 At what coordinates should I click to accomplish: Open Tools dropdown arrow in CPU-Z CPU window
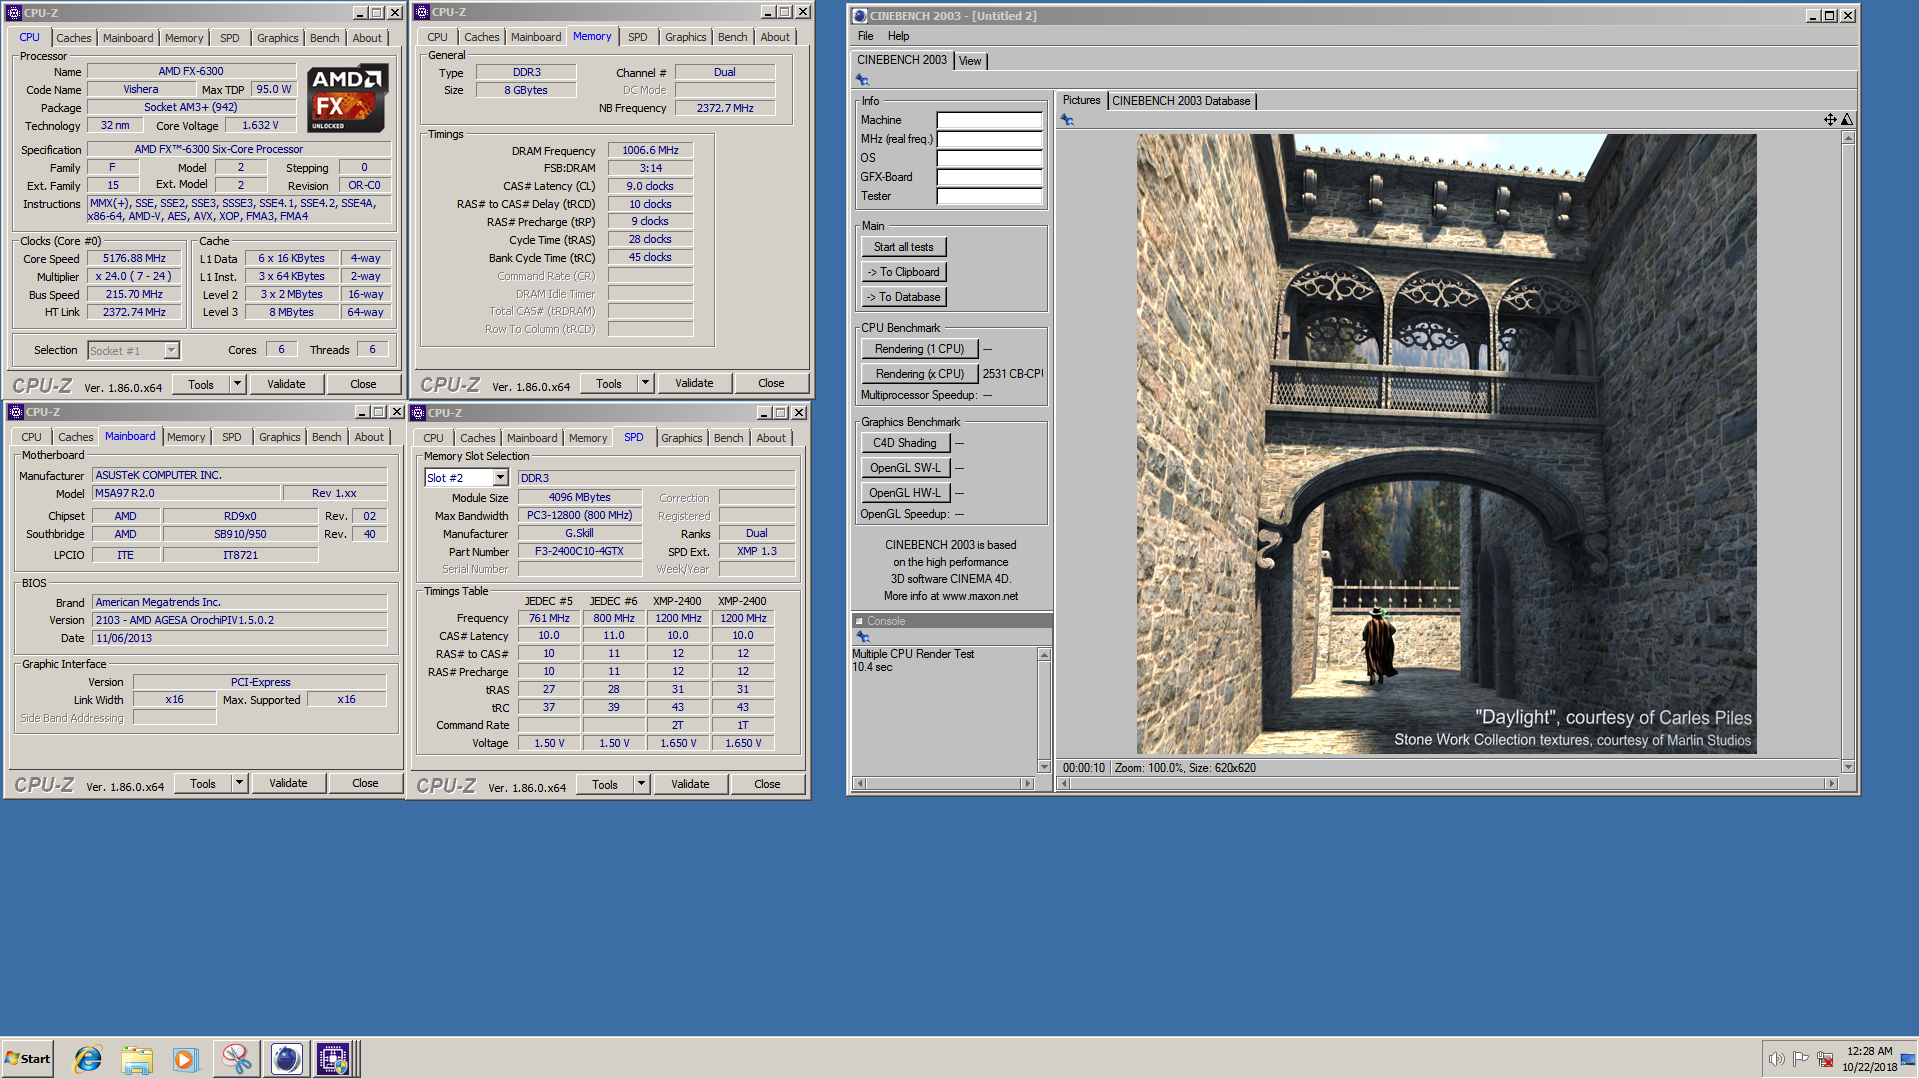(238, 384)
